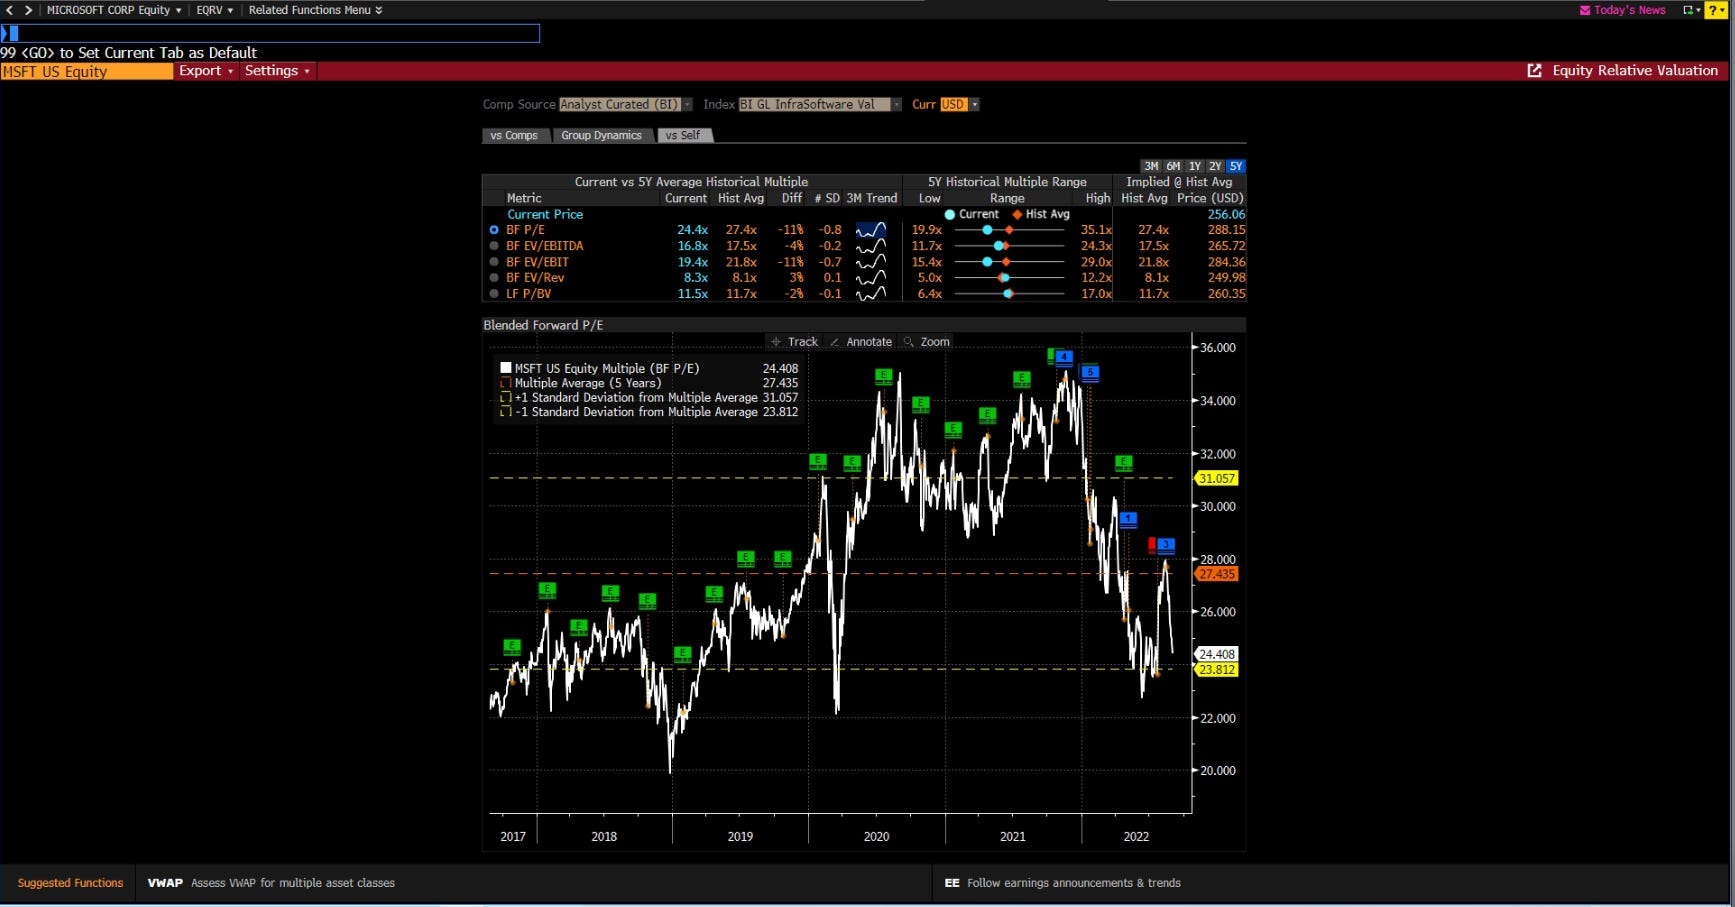This screenshot has height=907, width=1735.
Task: Select the 5Y time period
Action: coord(1236,167)
